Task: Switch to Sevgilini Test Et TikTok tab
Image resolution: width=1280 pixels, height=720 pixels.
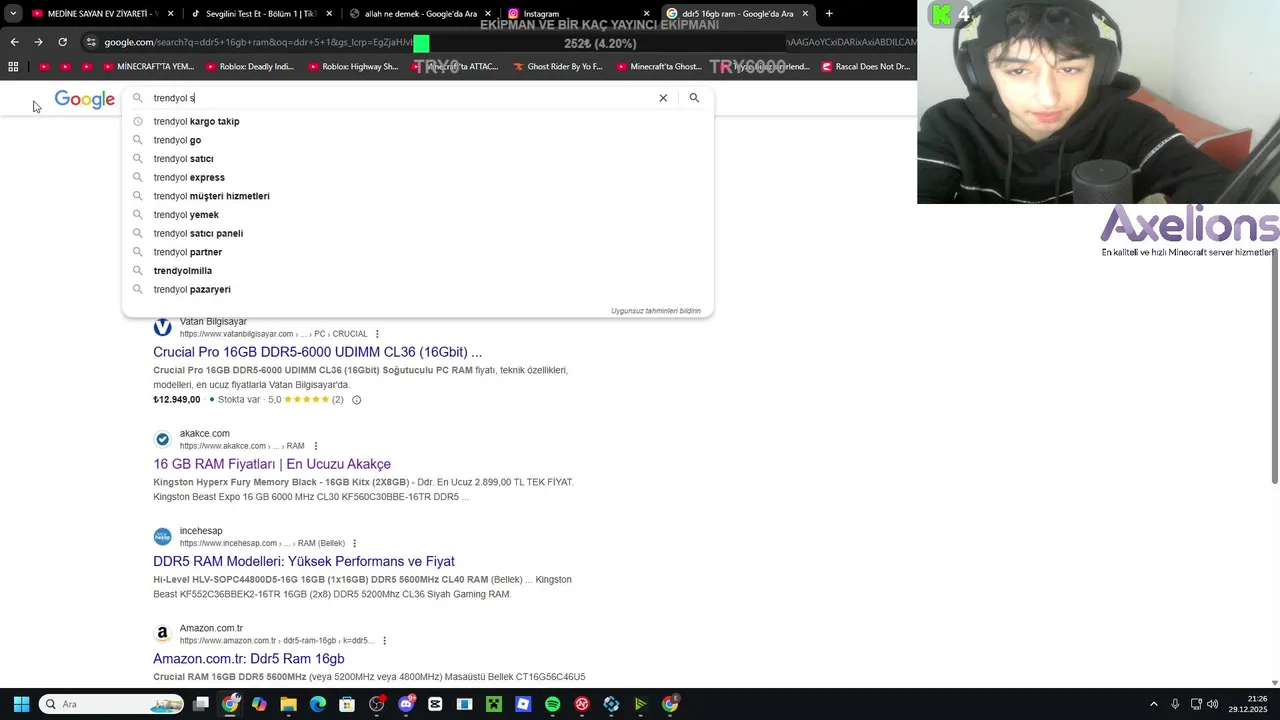Action: pyautogui.click(x=261, y=14)
